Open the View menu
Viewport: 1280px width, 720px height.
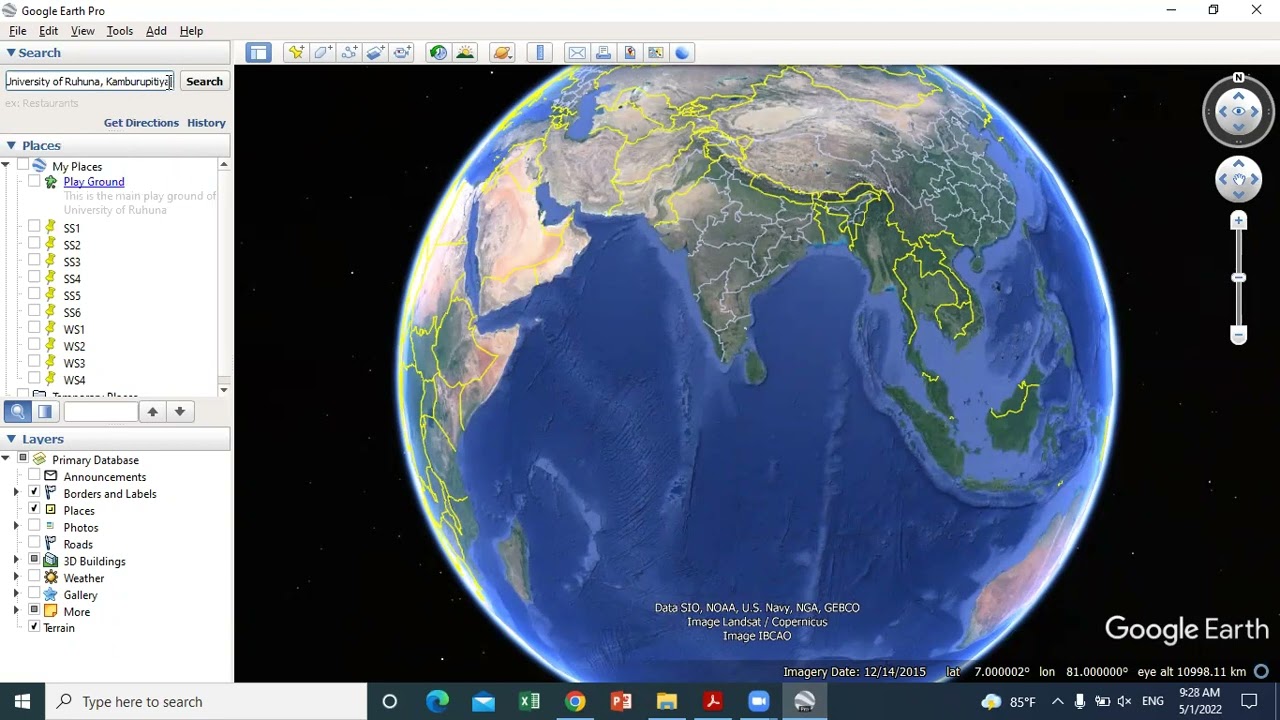(82, 31)
